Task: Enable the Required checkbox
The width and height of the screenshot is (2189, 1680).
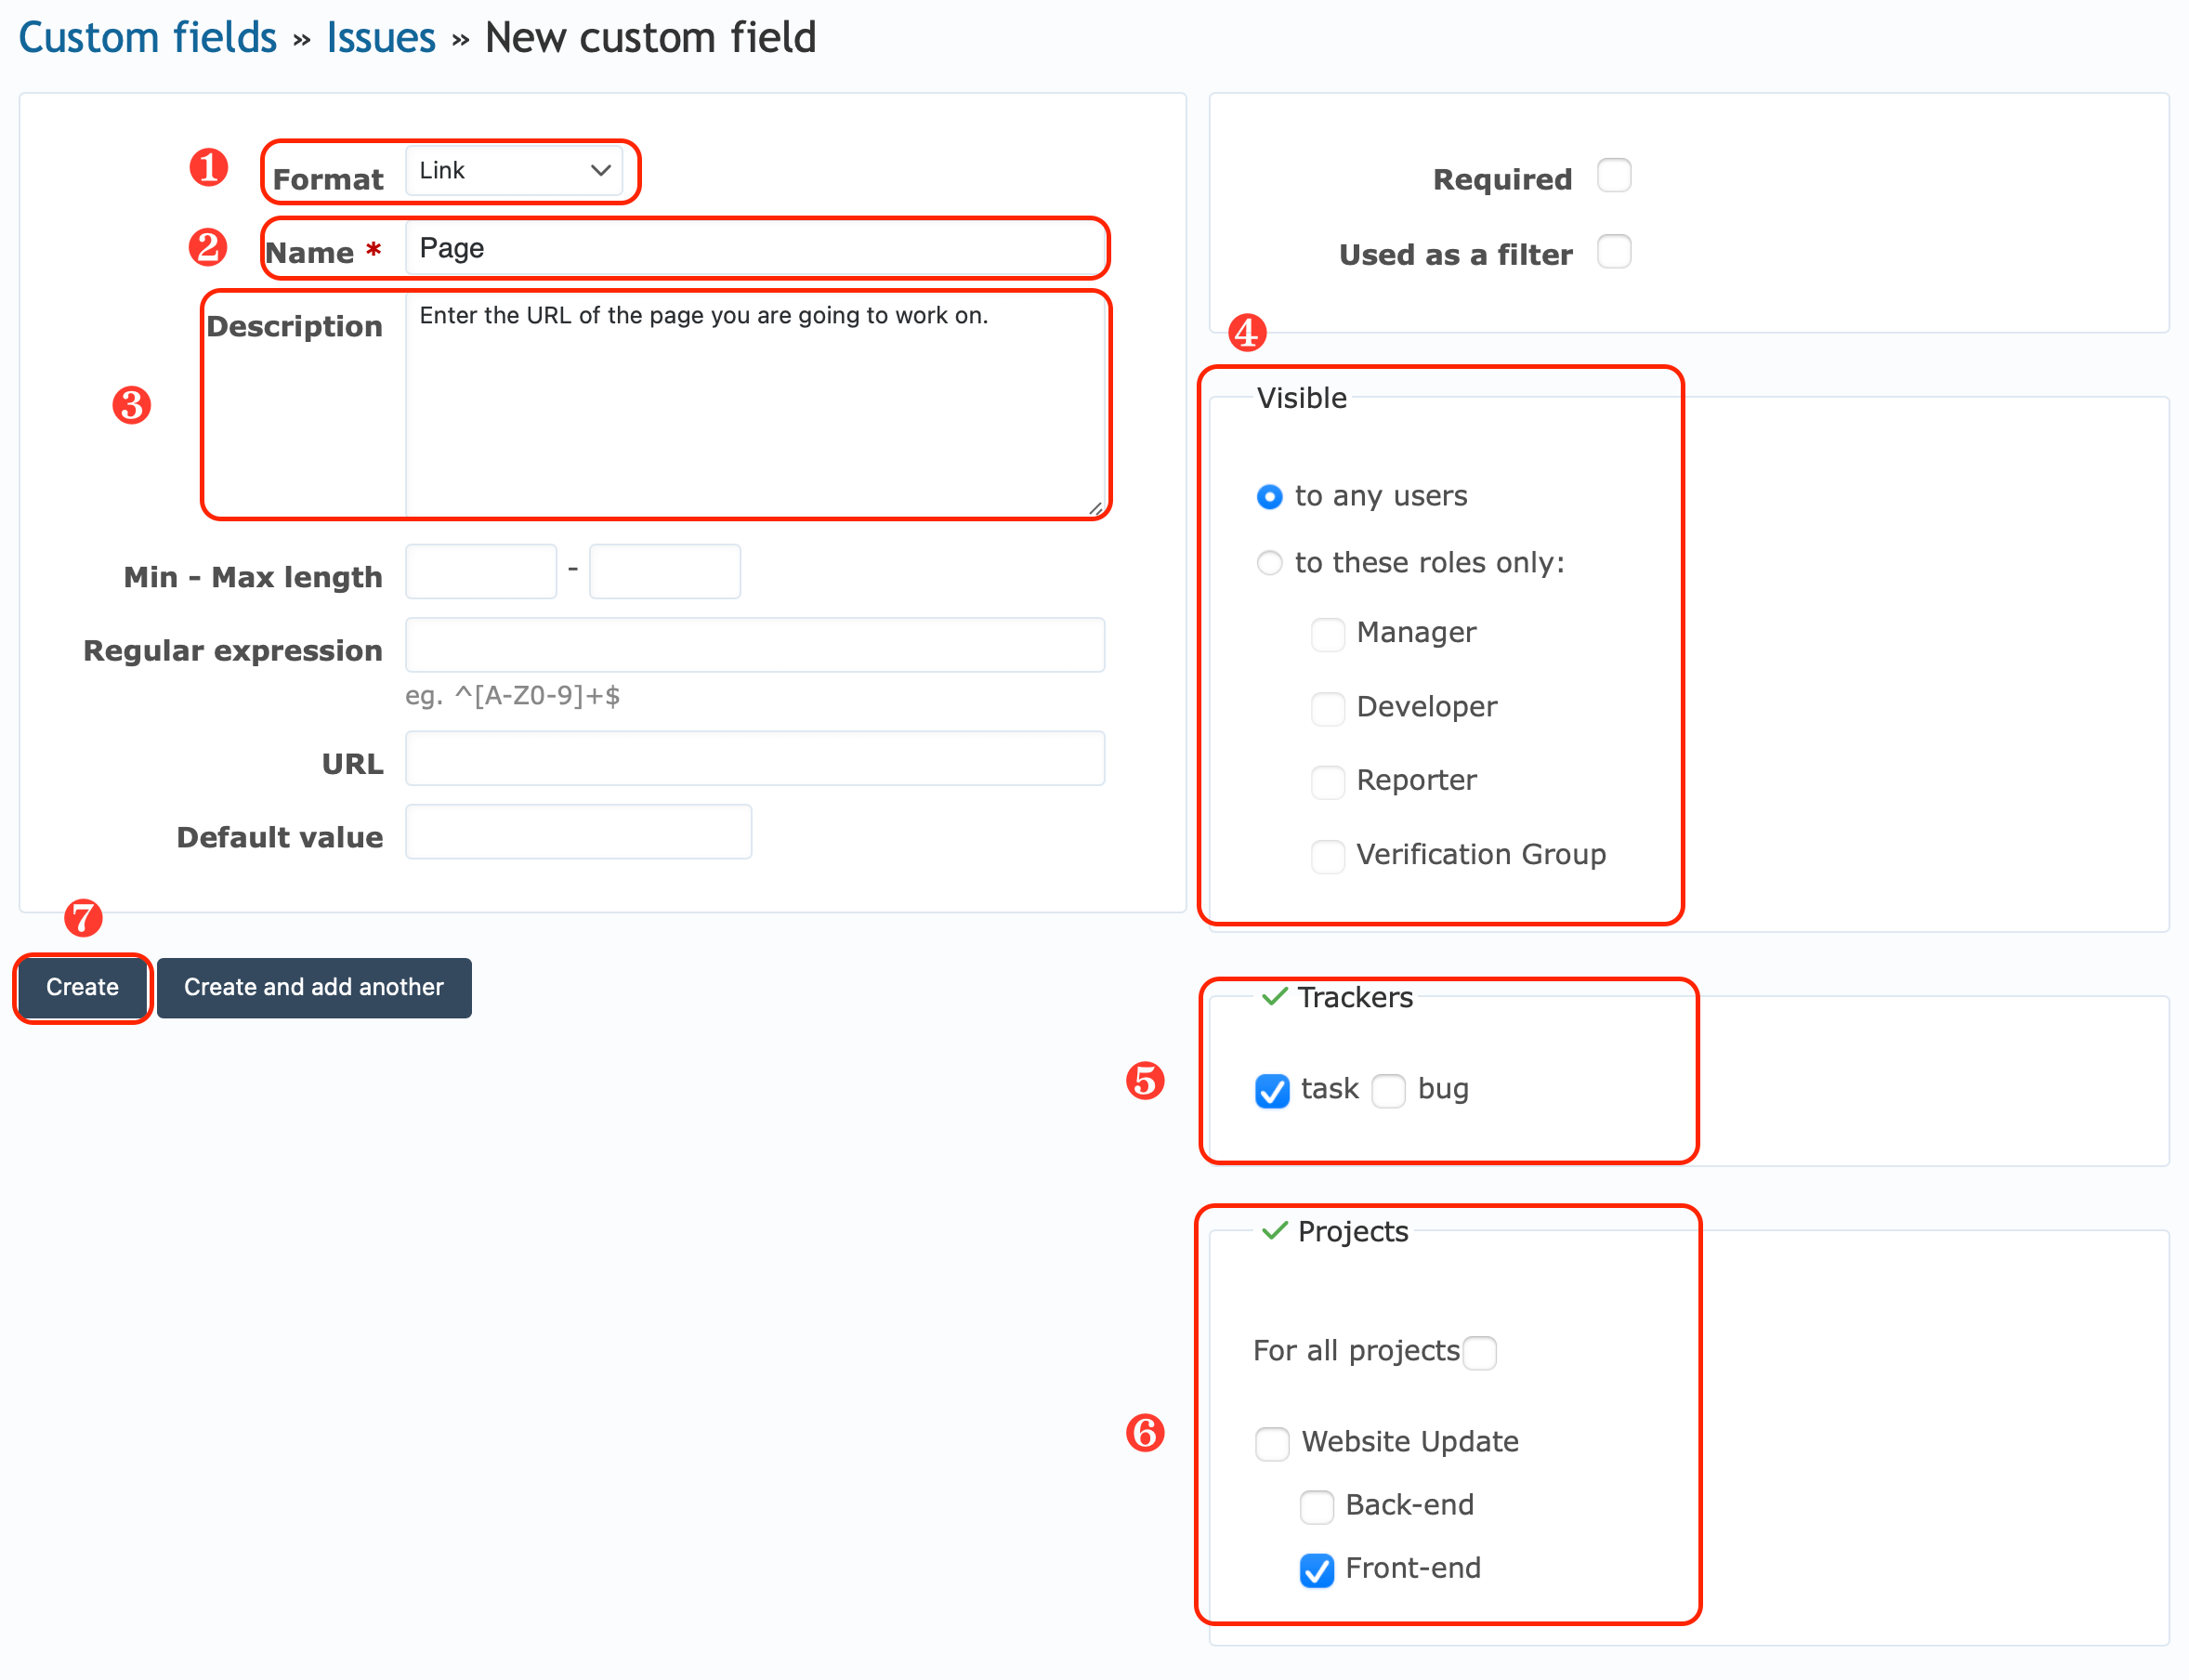Action: coord(1614,175)
